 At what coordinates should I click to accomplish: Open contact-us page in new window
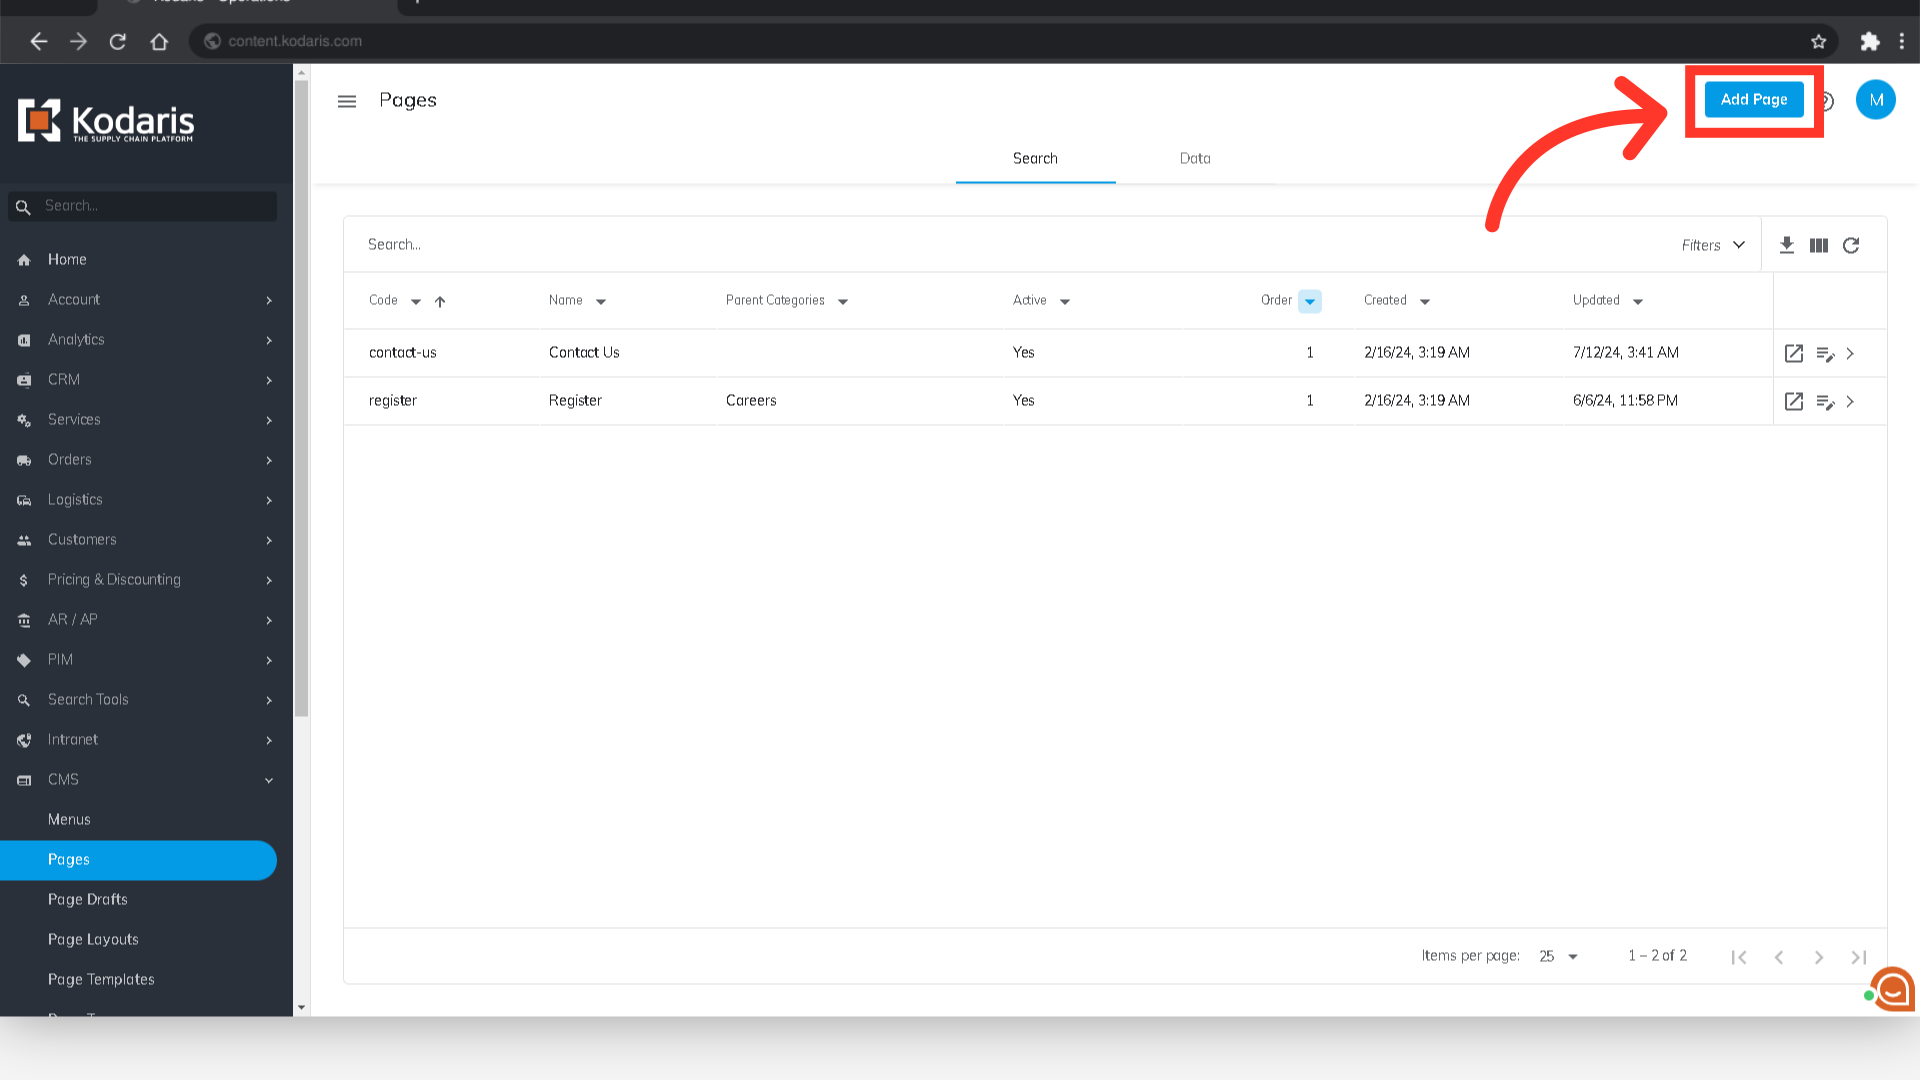click(x=1794, y=353)
